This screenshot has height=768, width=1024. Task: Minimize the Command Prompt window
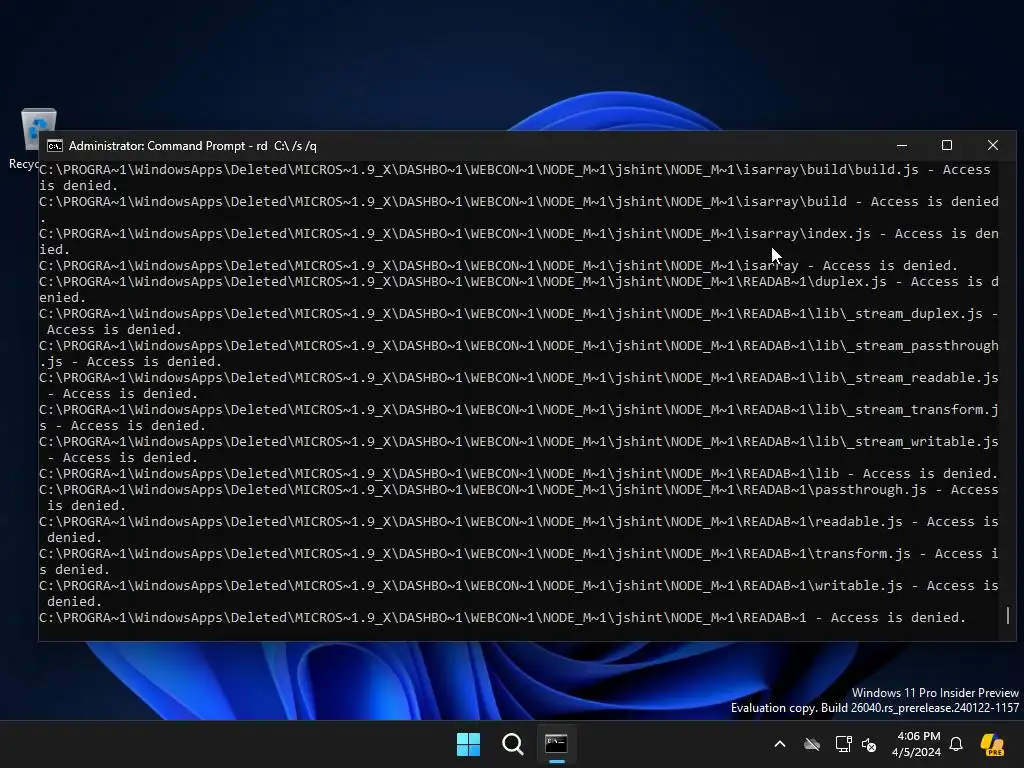(902, 145)
